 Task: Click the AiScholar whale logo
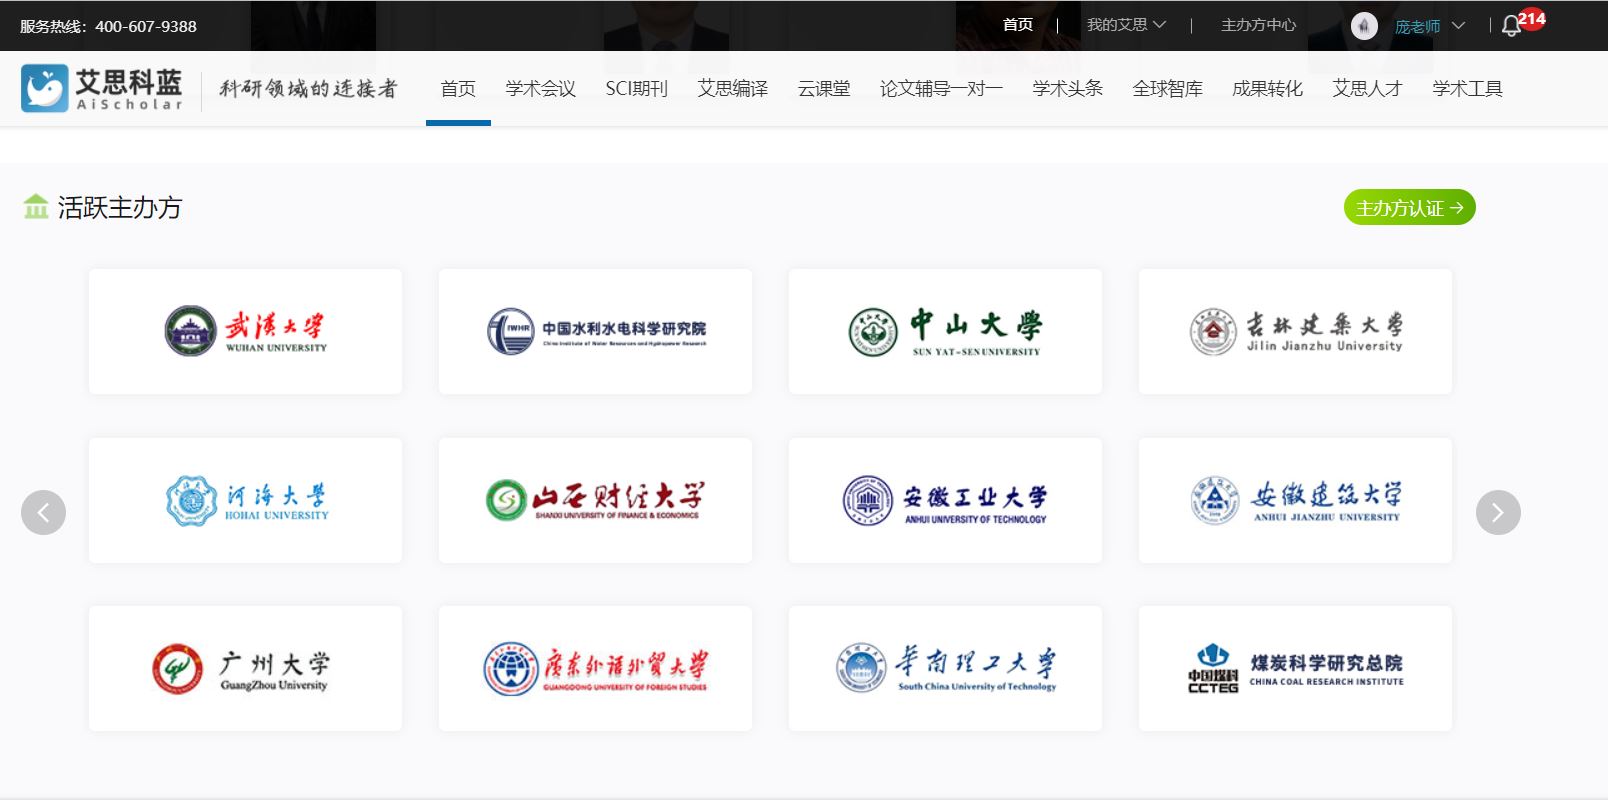[45, 88]
